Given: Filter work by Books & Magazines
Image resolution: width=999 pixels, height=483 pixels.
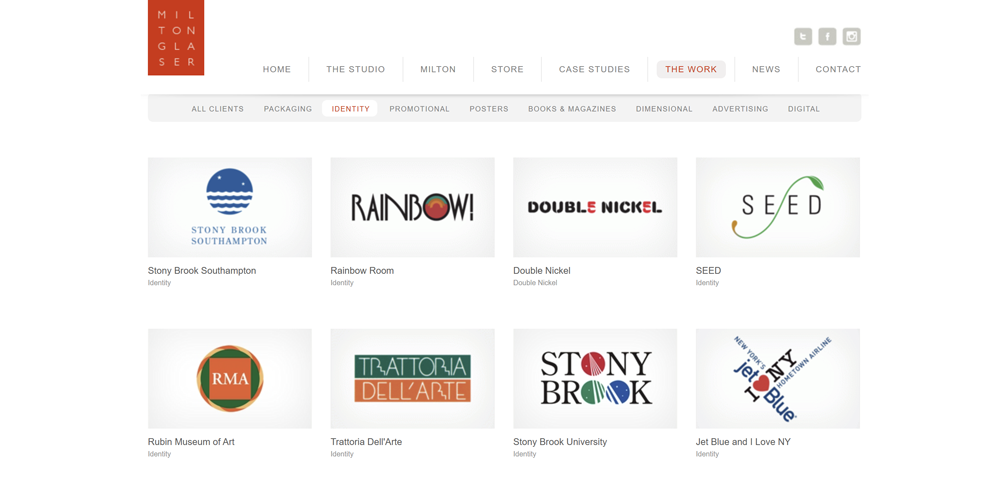Looking at the screenshot, I should [x=572, y=109].
